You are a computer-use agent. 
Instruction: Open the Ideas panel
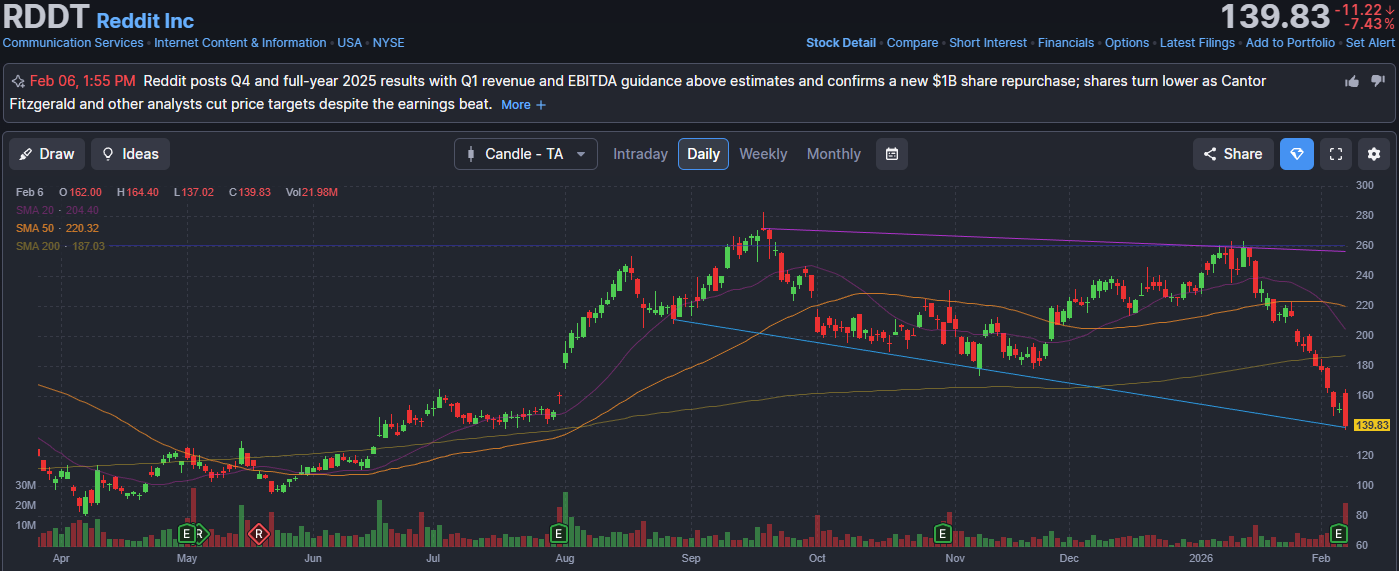pos(130,154)
